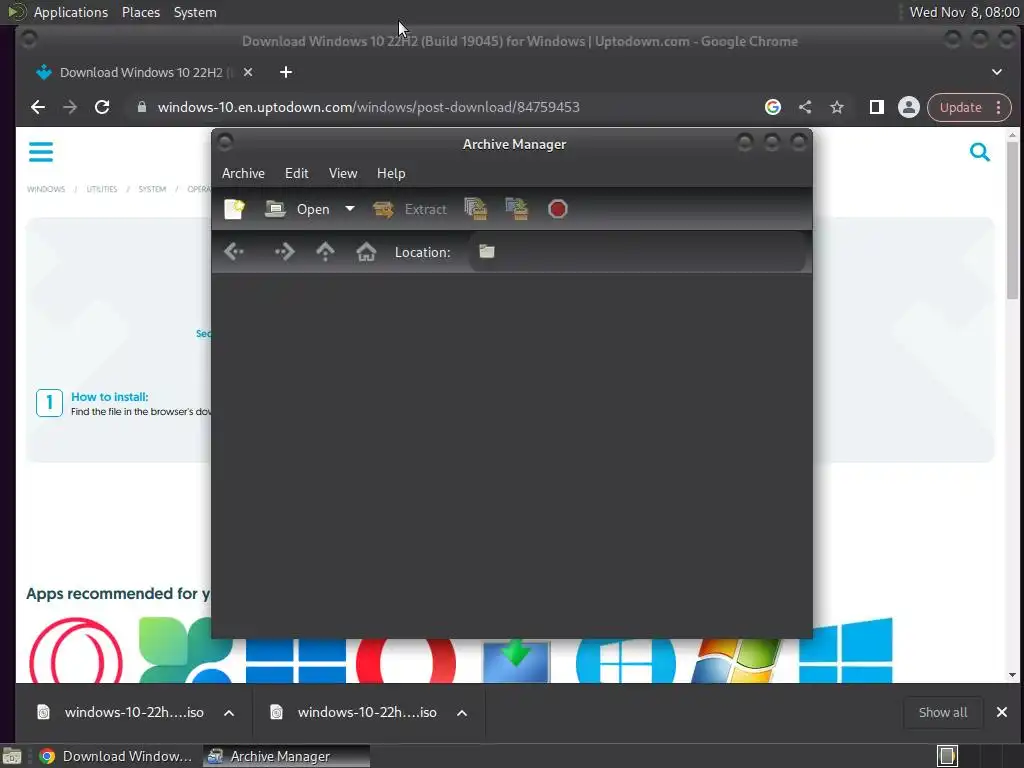The width and height of the screenshot is (1024, 768).
Task: Add a folder to archive icon
Action: (517, 209)
